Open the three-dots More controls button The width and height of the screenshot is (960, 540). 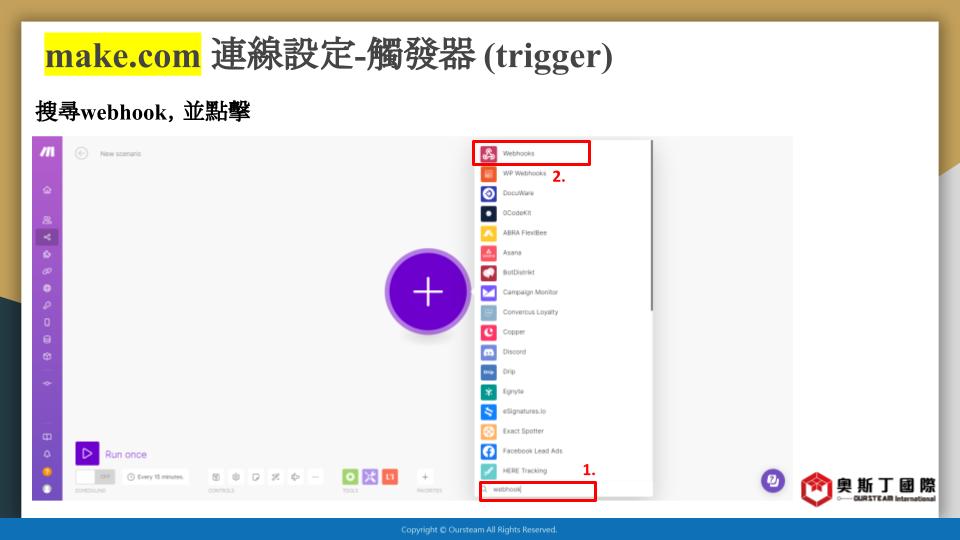[315, 476]
